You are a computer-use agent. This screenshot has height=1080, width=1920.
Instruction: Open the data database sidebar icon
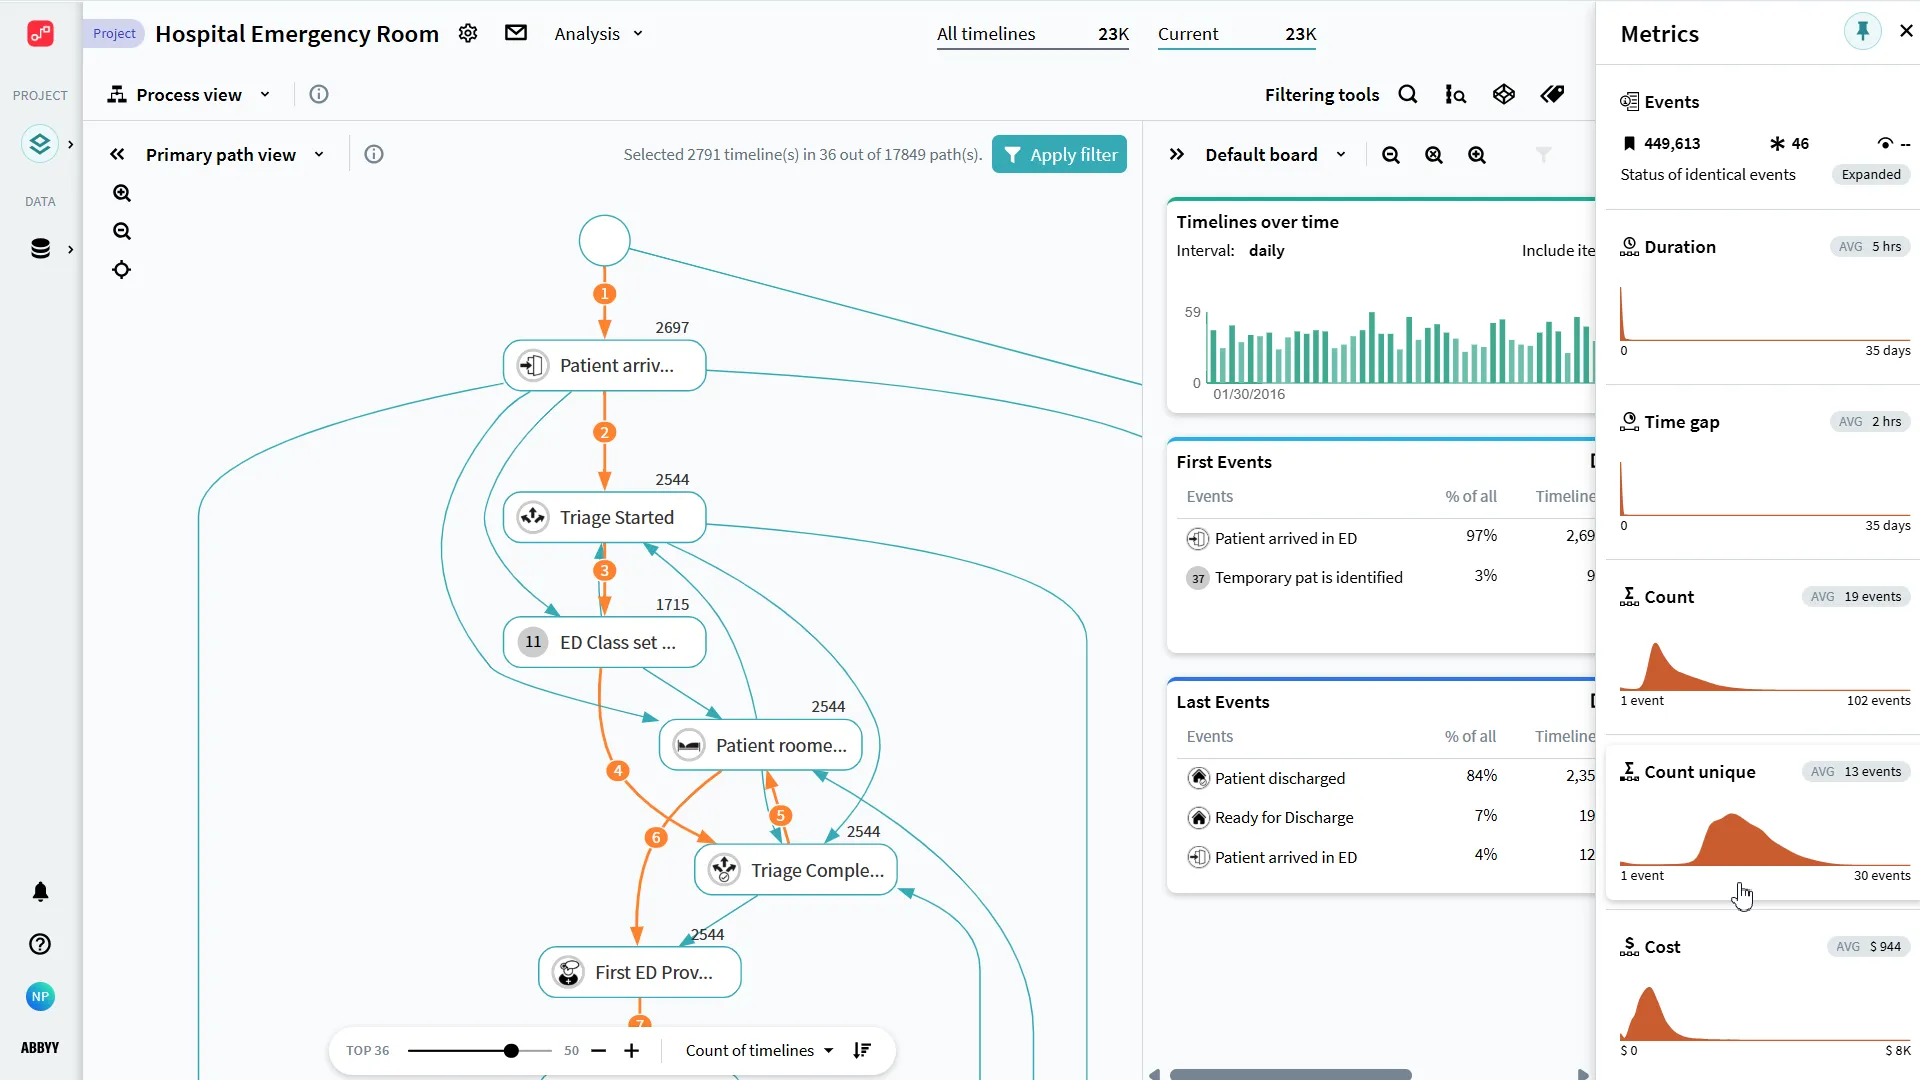pos(40,249)
